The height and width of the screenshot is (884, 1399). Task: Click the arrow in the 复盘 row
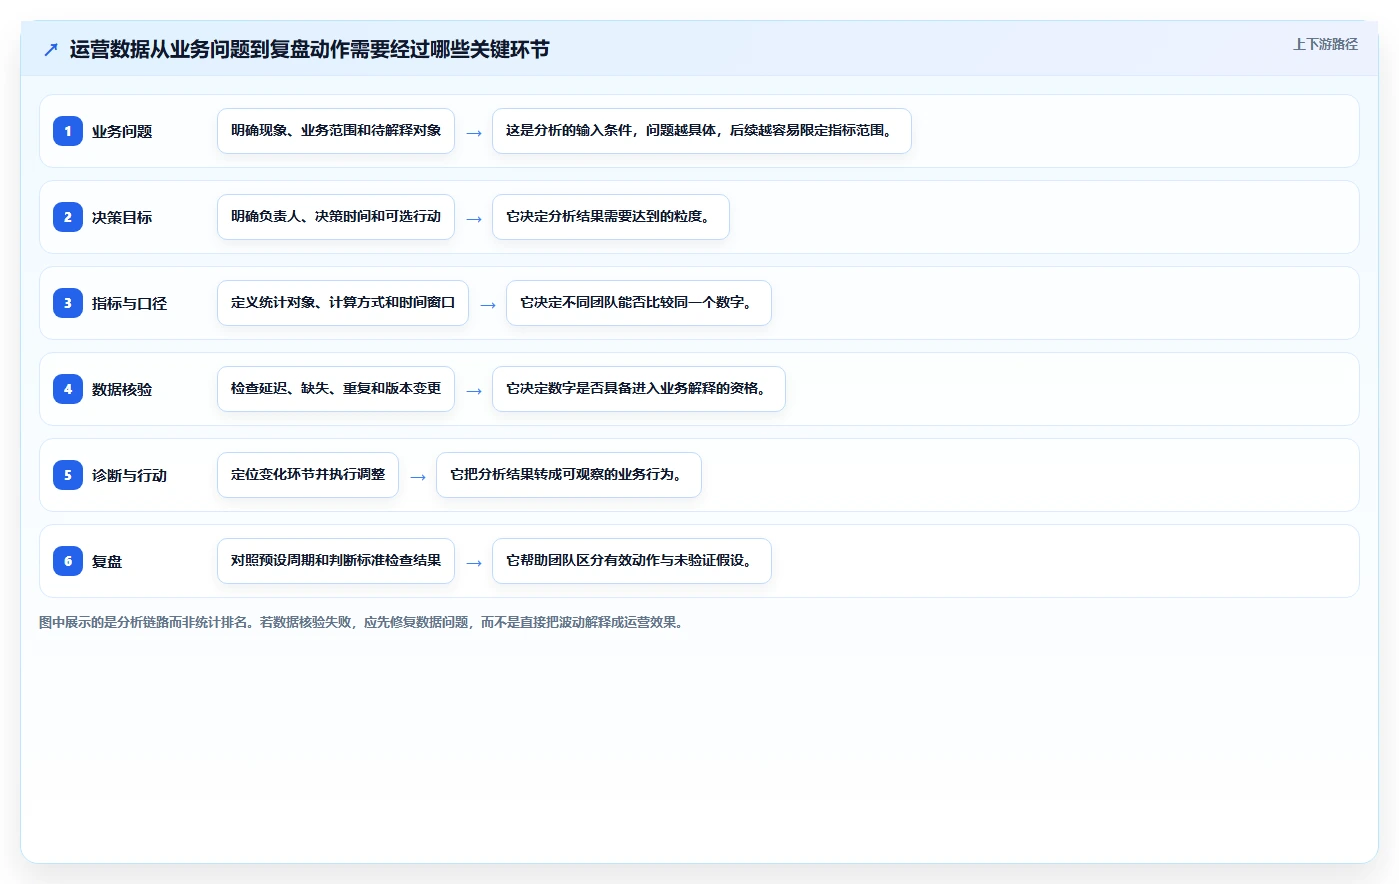474,563
